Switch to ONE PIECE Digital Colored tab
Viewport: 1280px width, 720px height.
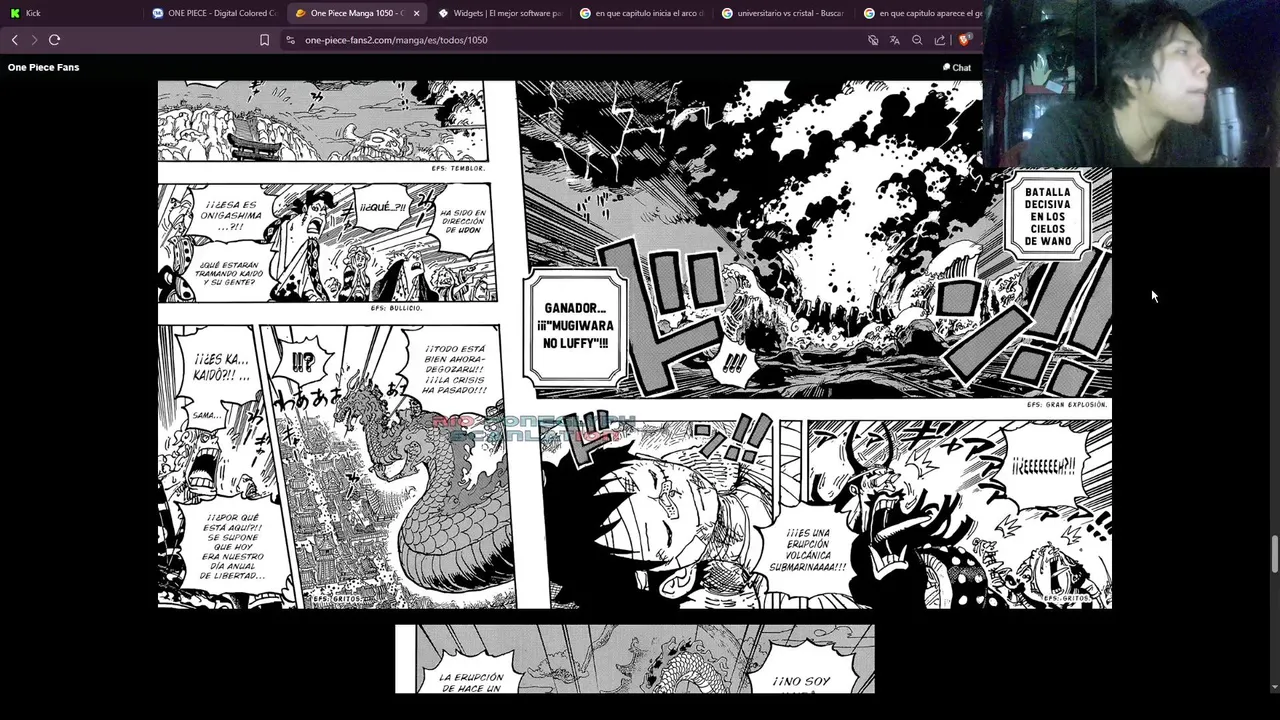[214, 13]
